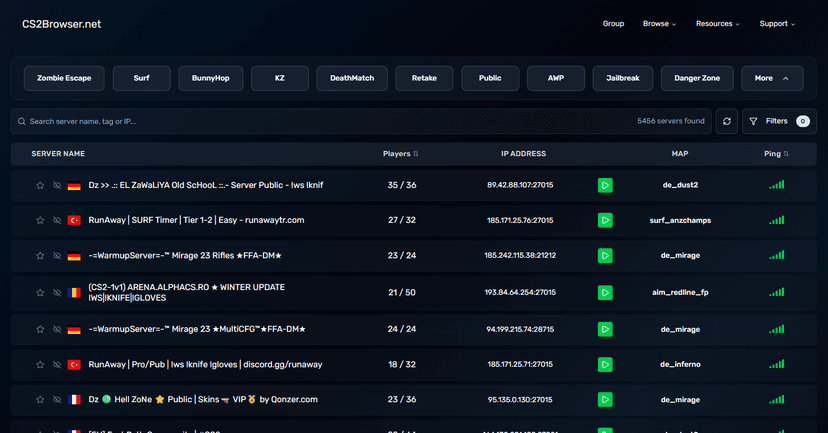Star the WarmupServer Mirage 23 Rifles row
828x433 pixels.
[x=40, y=256]
